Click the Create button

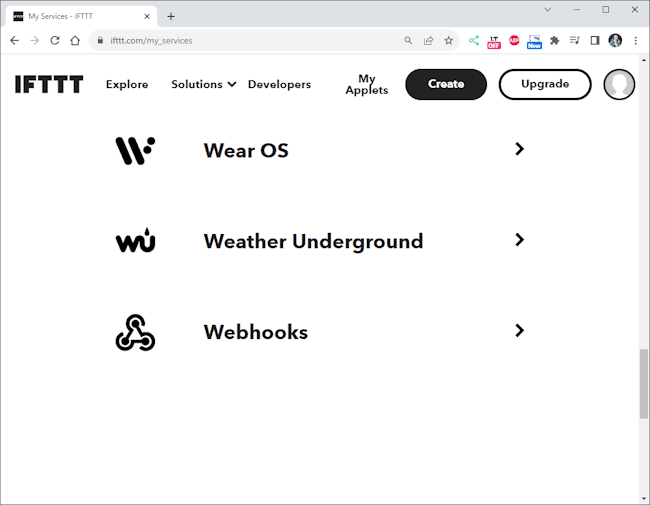point(446,85)
